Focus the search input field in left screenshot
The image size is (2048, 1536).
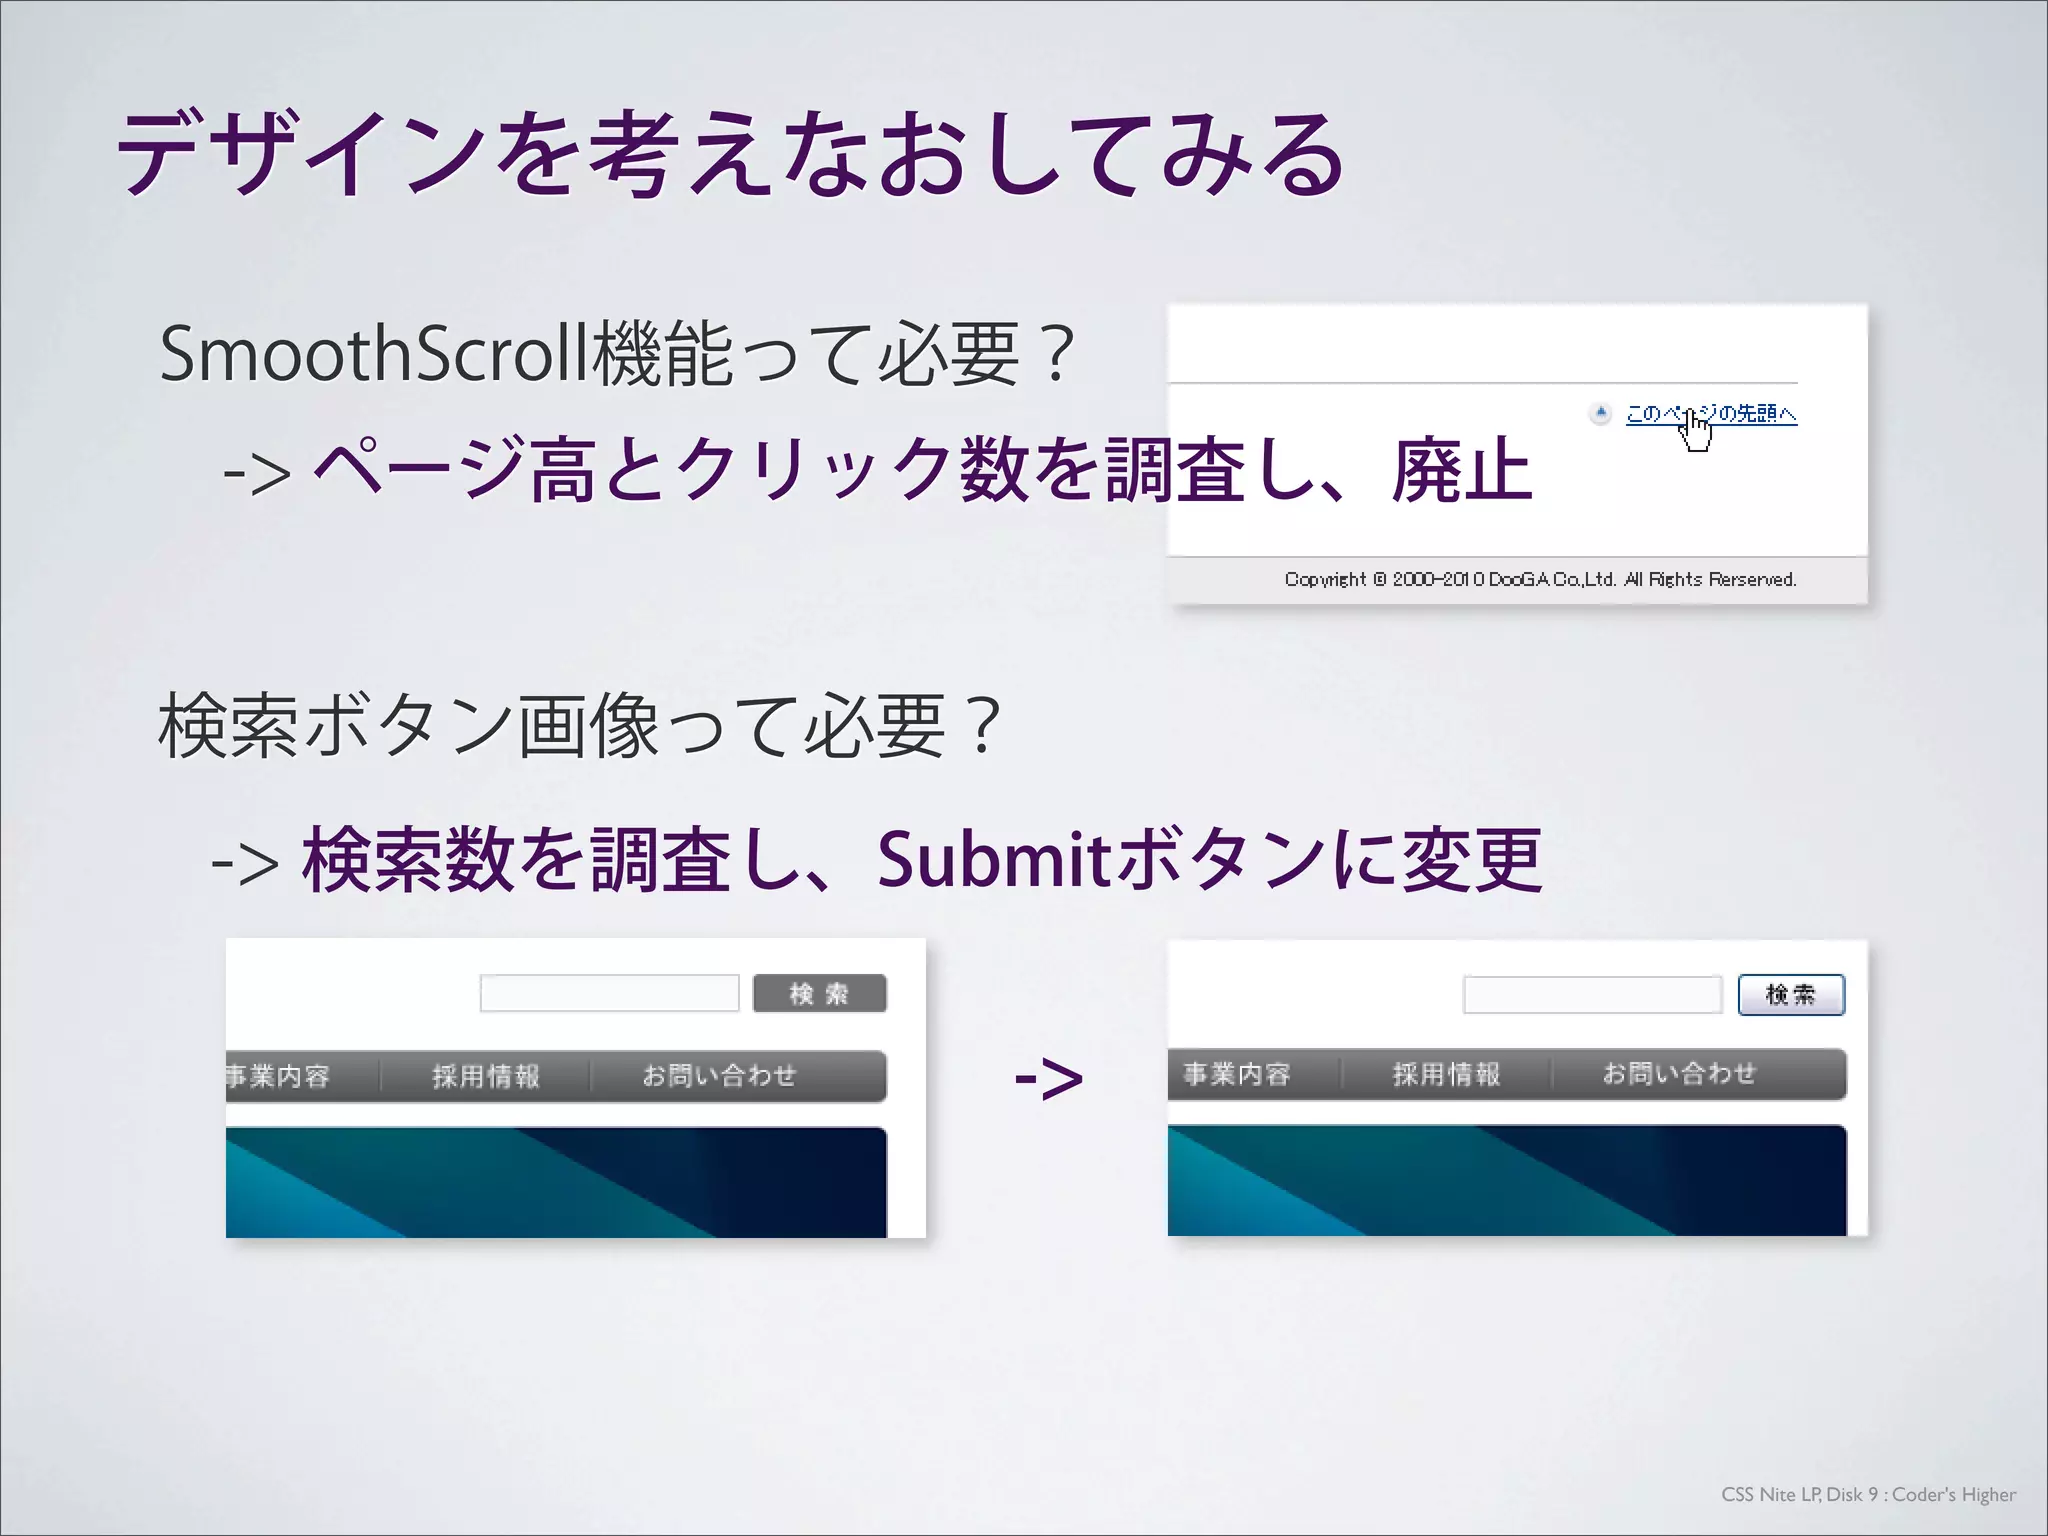pyautogui.click(x=609, y=993)
